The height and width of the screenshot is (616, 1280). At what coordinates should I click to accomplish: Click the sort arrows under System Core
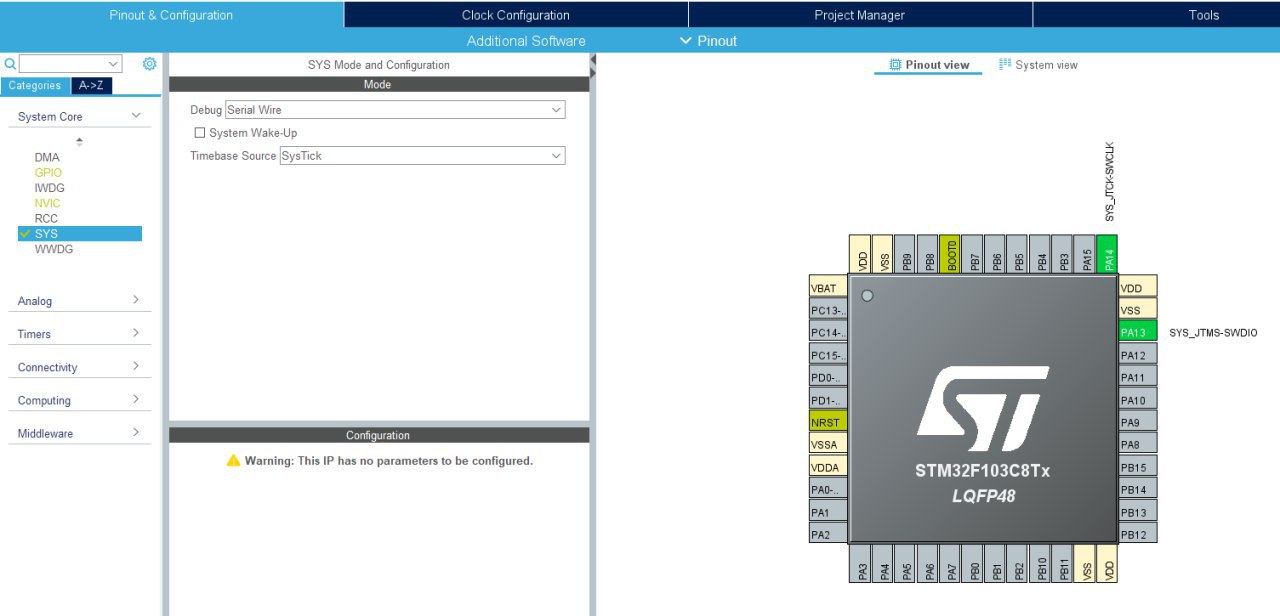tap(79, 141)
